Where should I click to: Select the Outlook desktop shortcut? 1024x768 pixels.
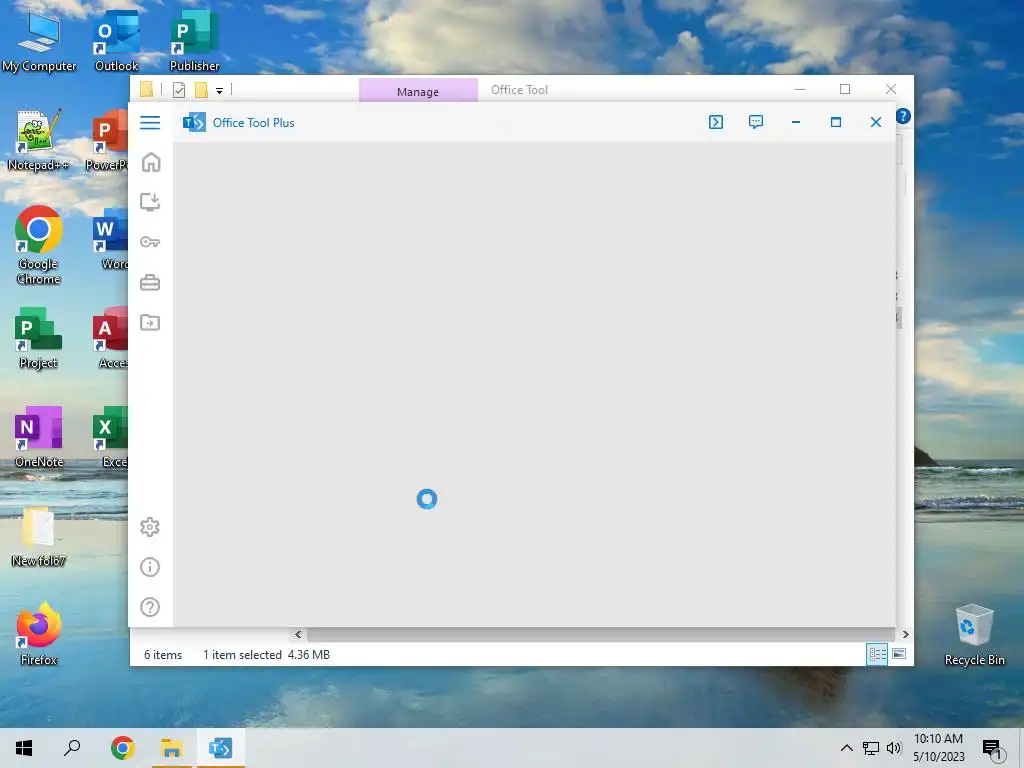116,42
